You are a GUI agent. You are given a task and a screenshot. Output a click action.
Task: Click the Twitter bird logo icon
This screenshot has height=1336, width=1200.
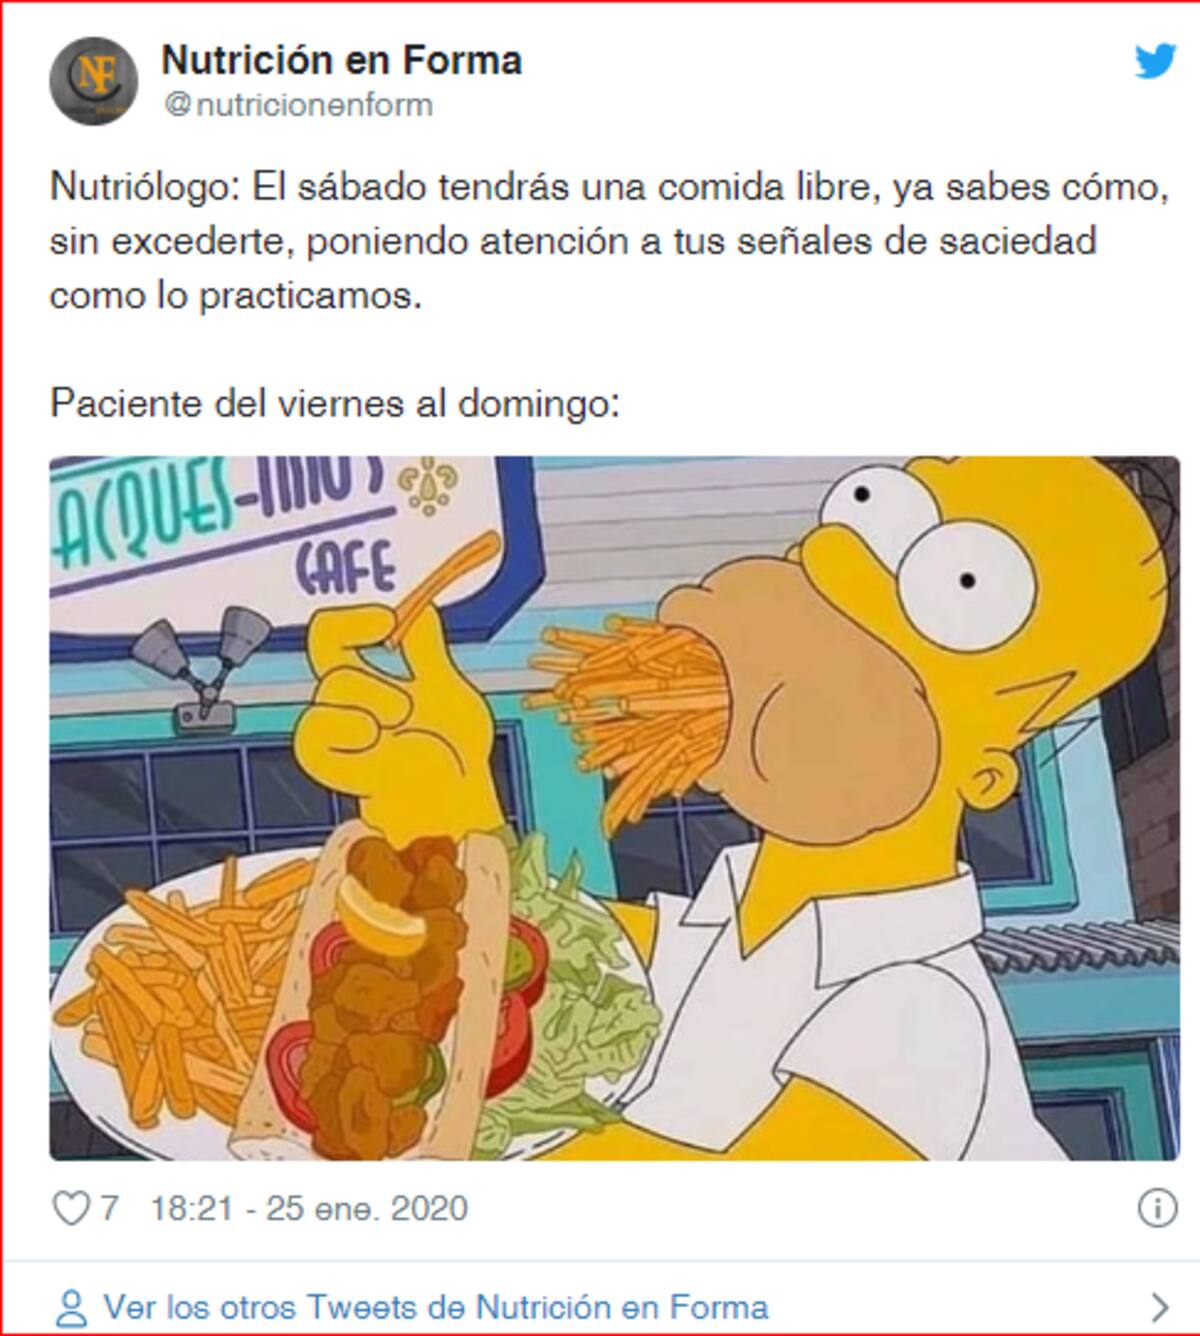pyautogui.click(x=1155, y=62)
